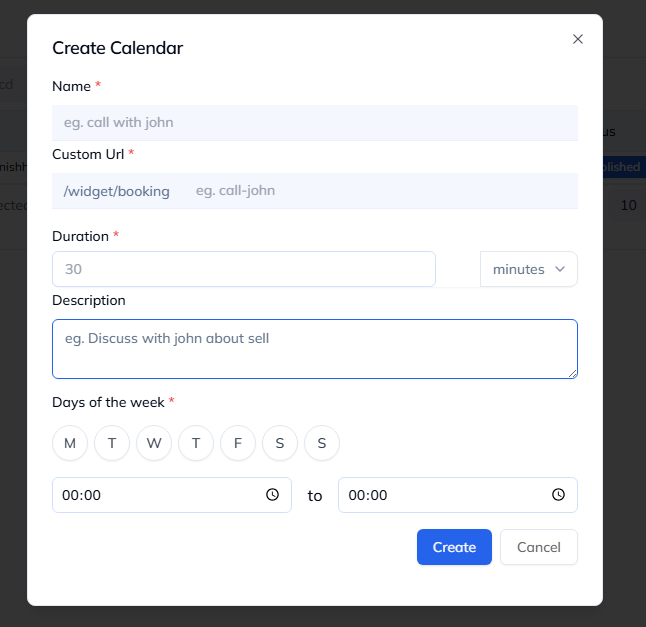Expand the minutes duration unit dropdown
This screenshot has height=627, width=646.
[529, 269]
